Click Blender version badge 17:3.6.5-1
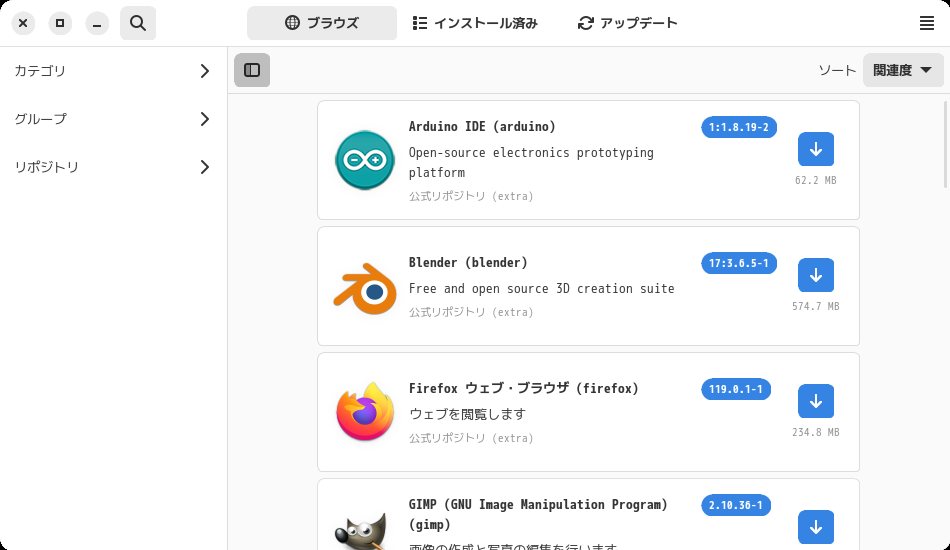950x550 pixels. [x=739, y=263]
